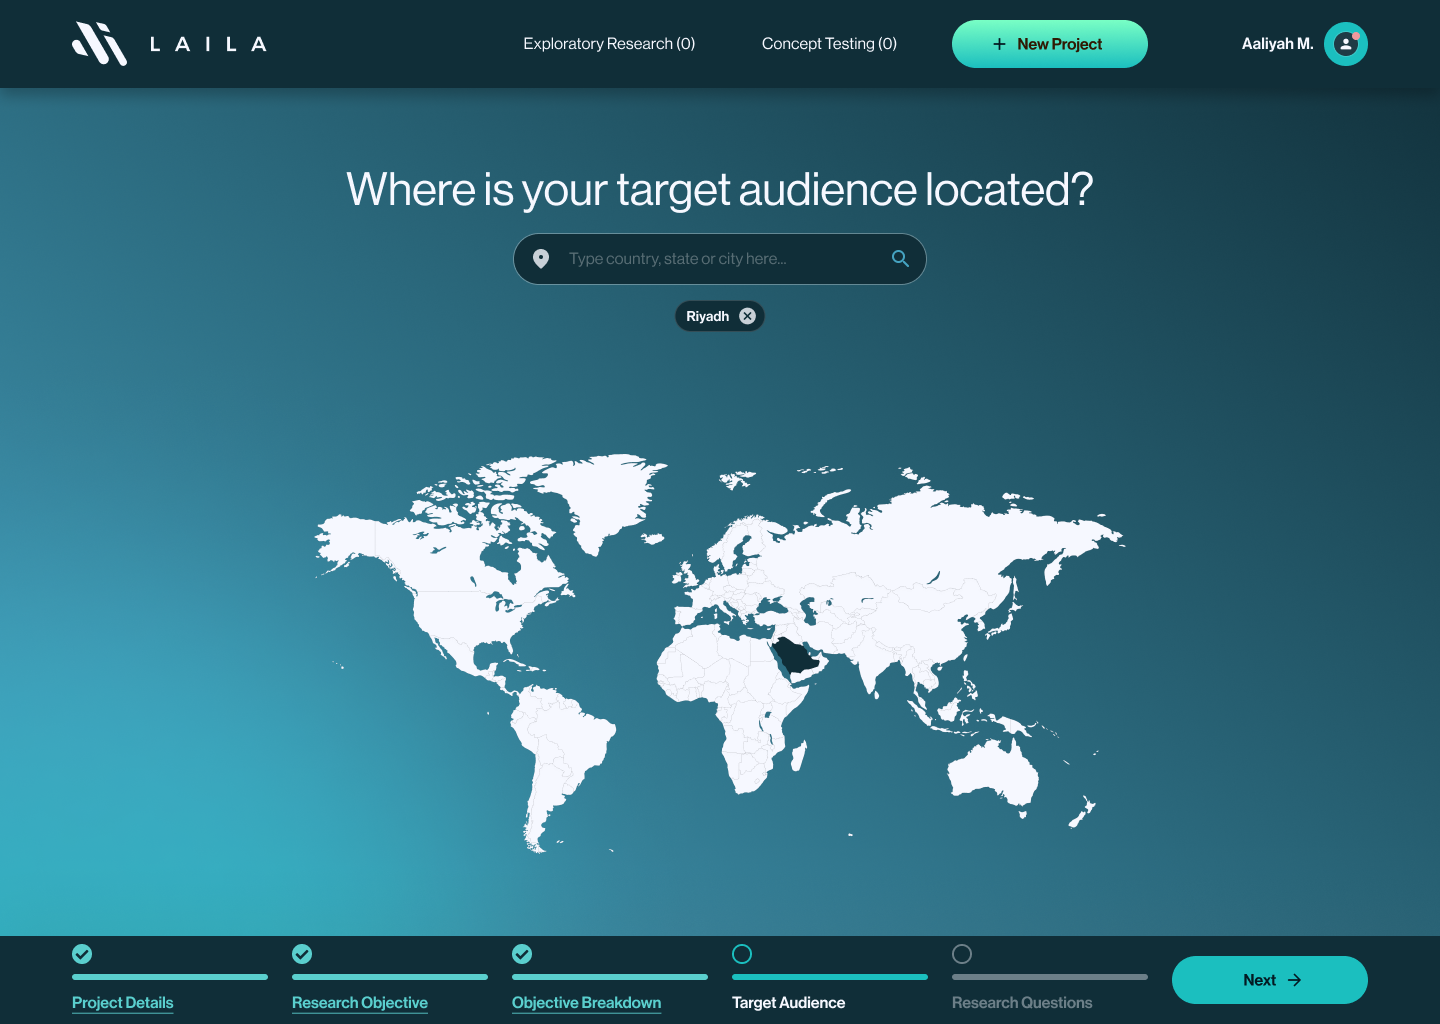The image size is (1440, 1024).
Task: Click the Next button
Action: pos(1270,980)
